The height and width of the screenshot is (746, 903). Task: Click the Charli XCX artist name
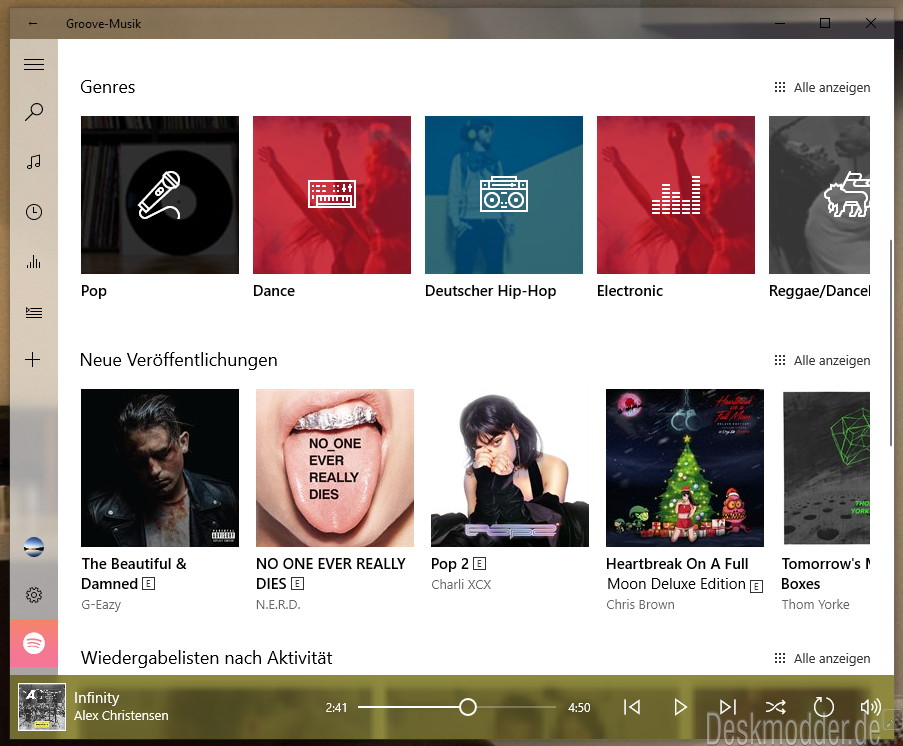[x=461, y=584]
